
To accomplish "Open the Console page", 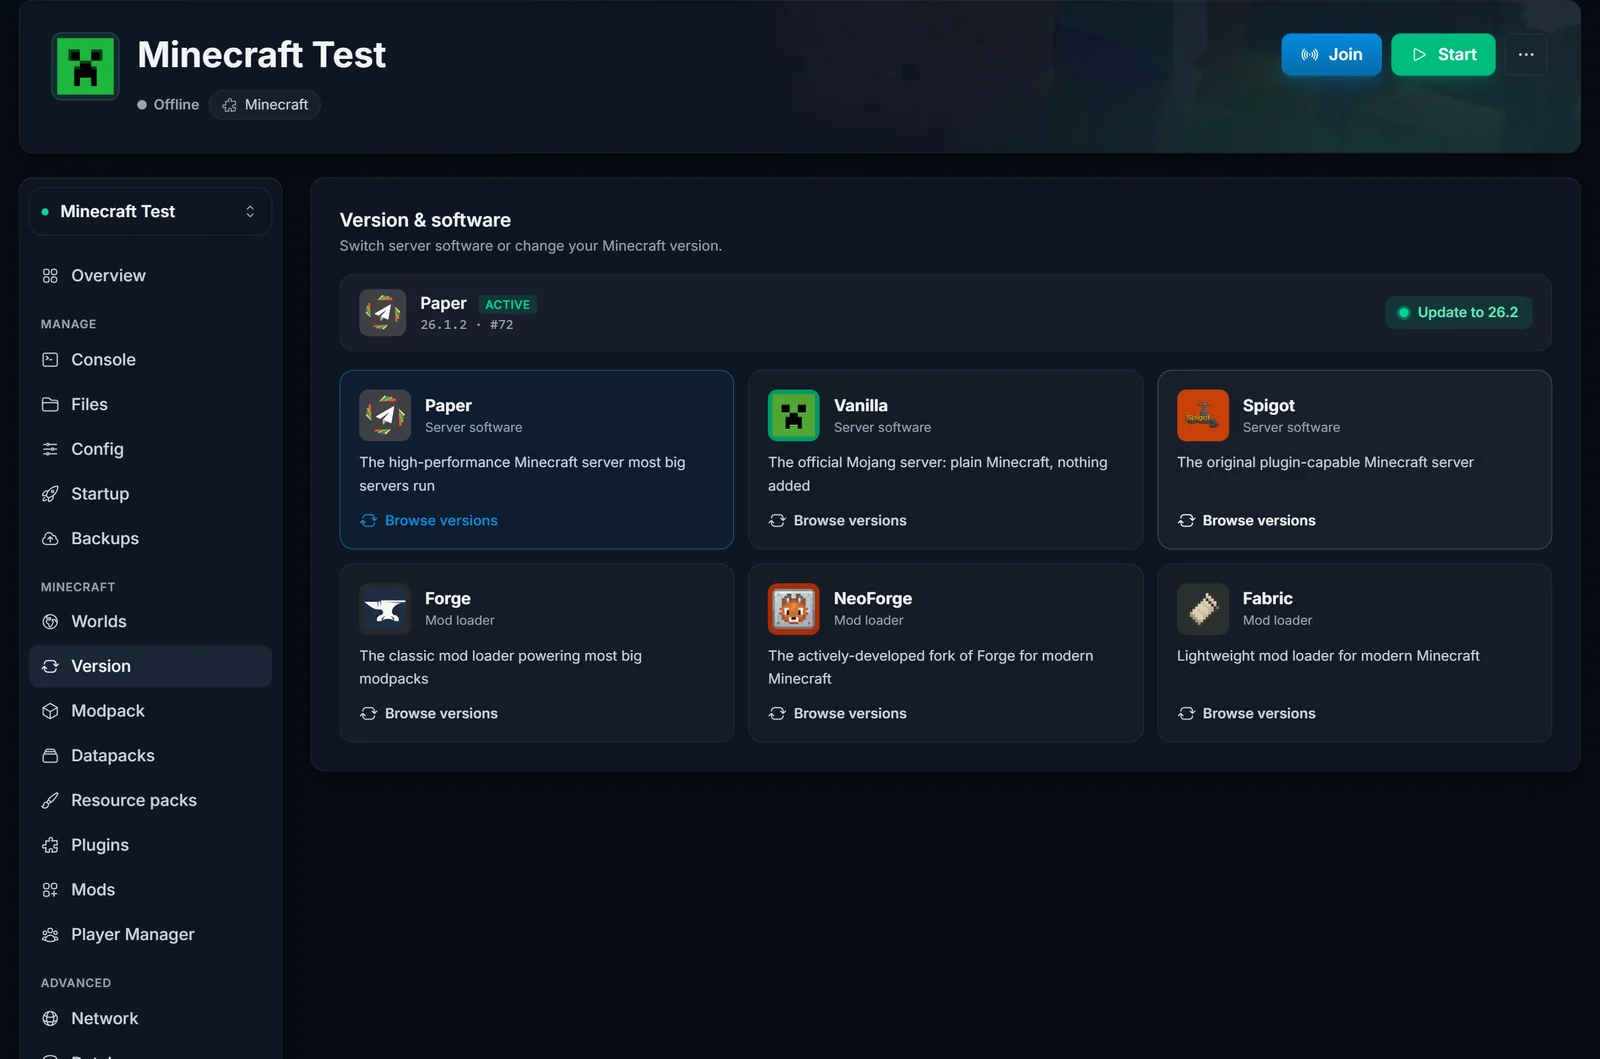I will (150, 360).
